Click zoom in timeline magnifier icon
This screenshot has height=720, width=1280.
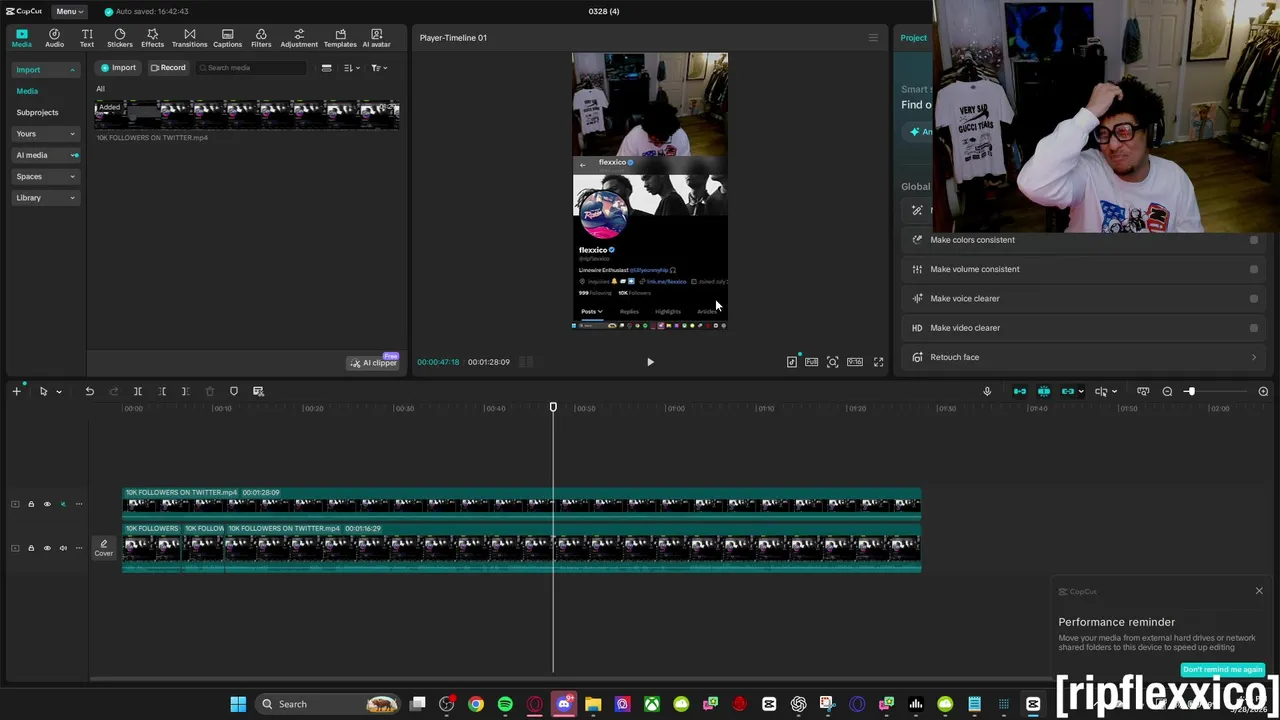click(x=1263, y=391)
